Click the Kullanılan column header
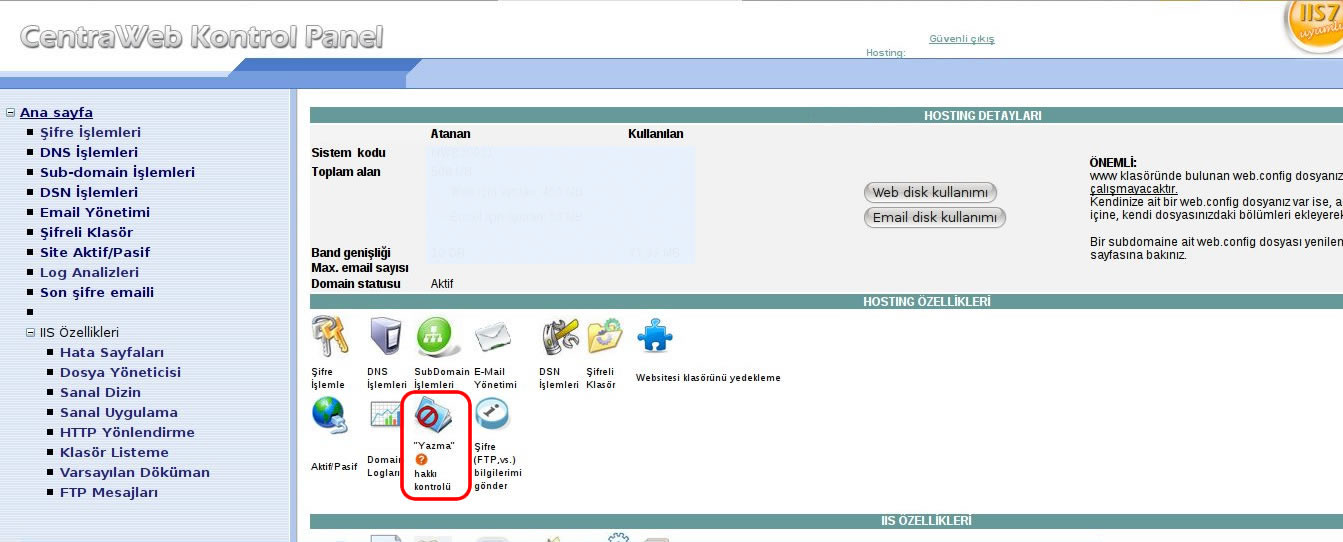 click(x=656, y=134)
